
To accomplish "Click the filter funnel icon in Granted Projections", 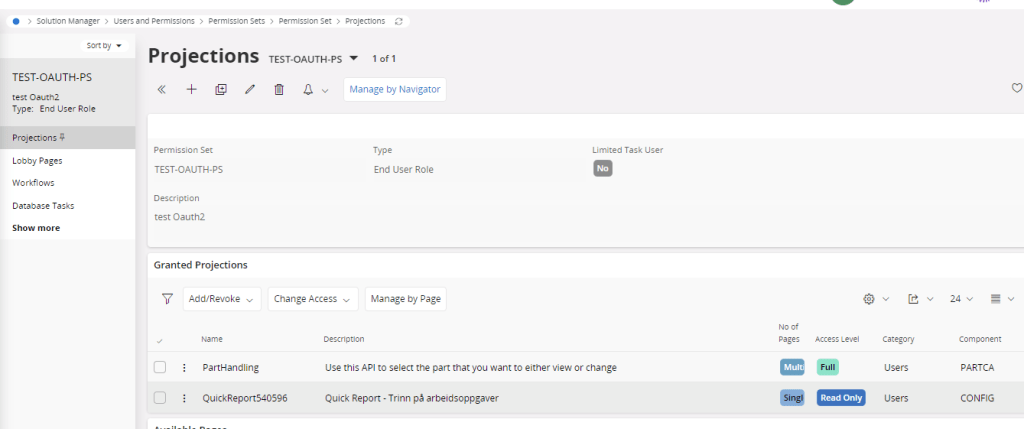I will point(167,299).
